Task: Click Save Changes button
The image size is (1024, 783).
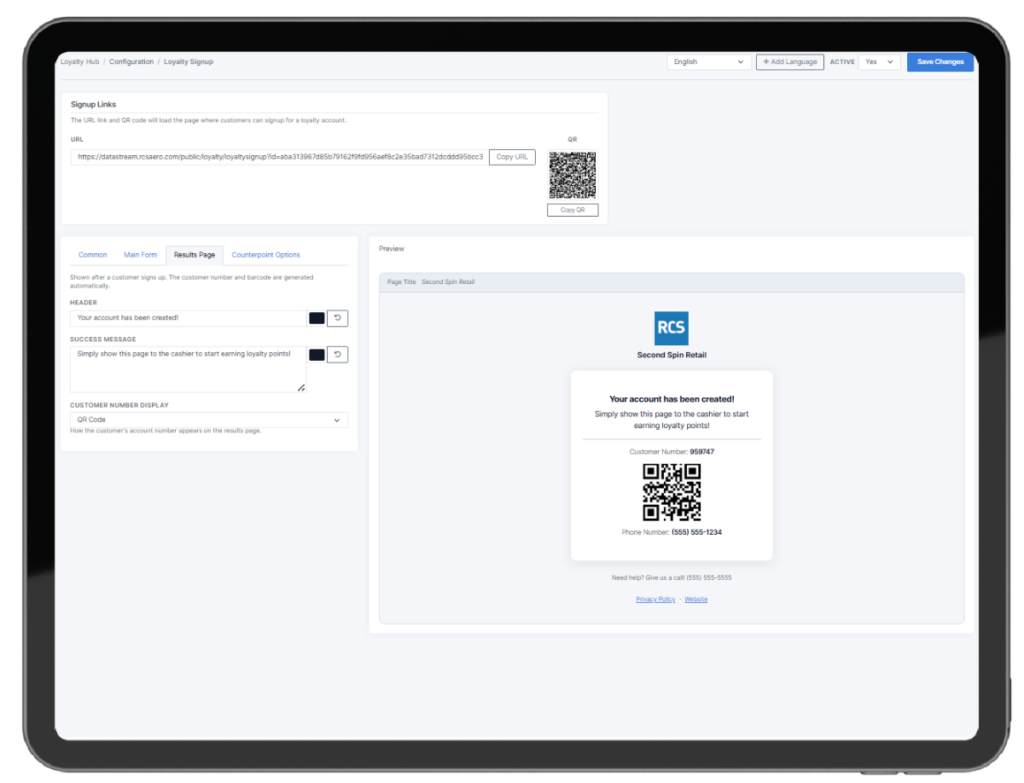Action: click(940, 62)
